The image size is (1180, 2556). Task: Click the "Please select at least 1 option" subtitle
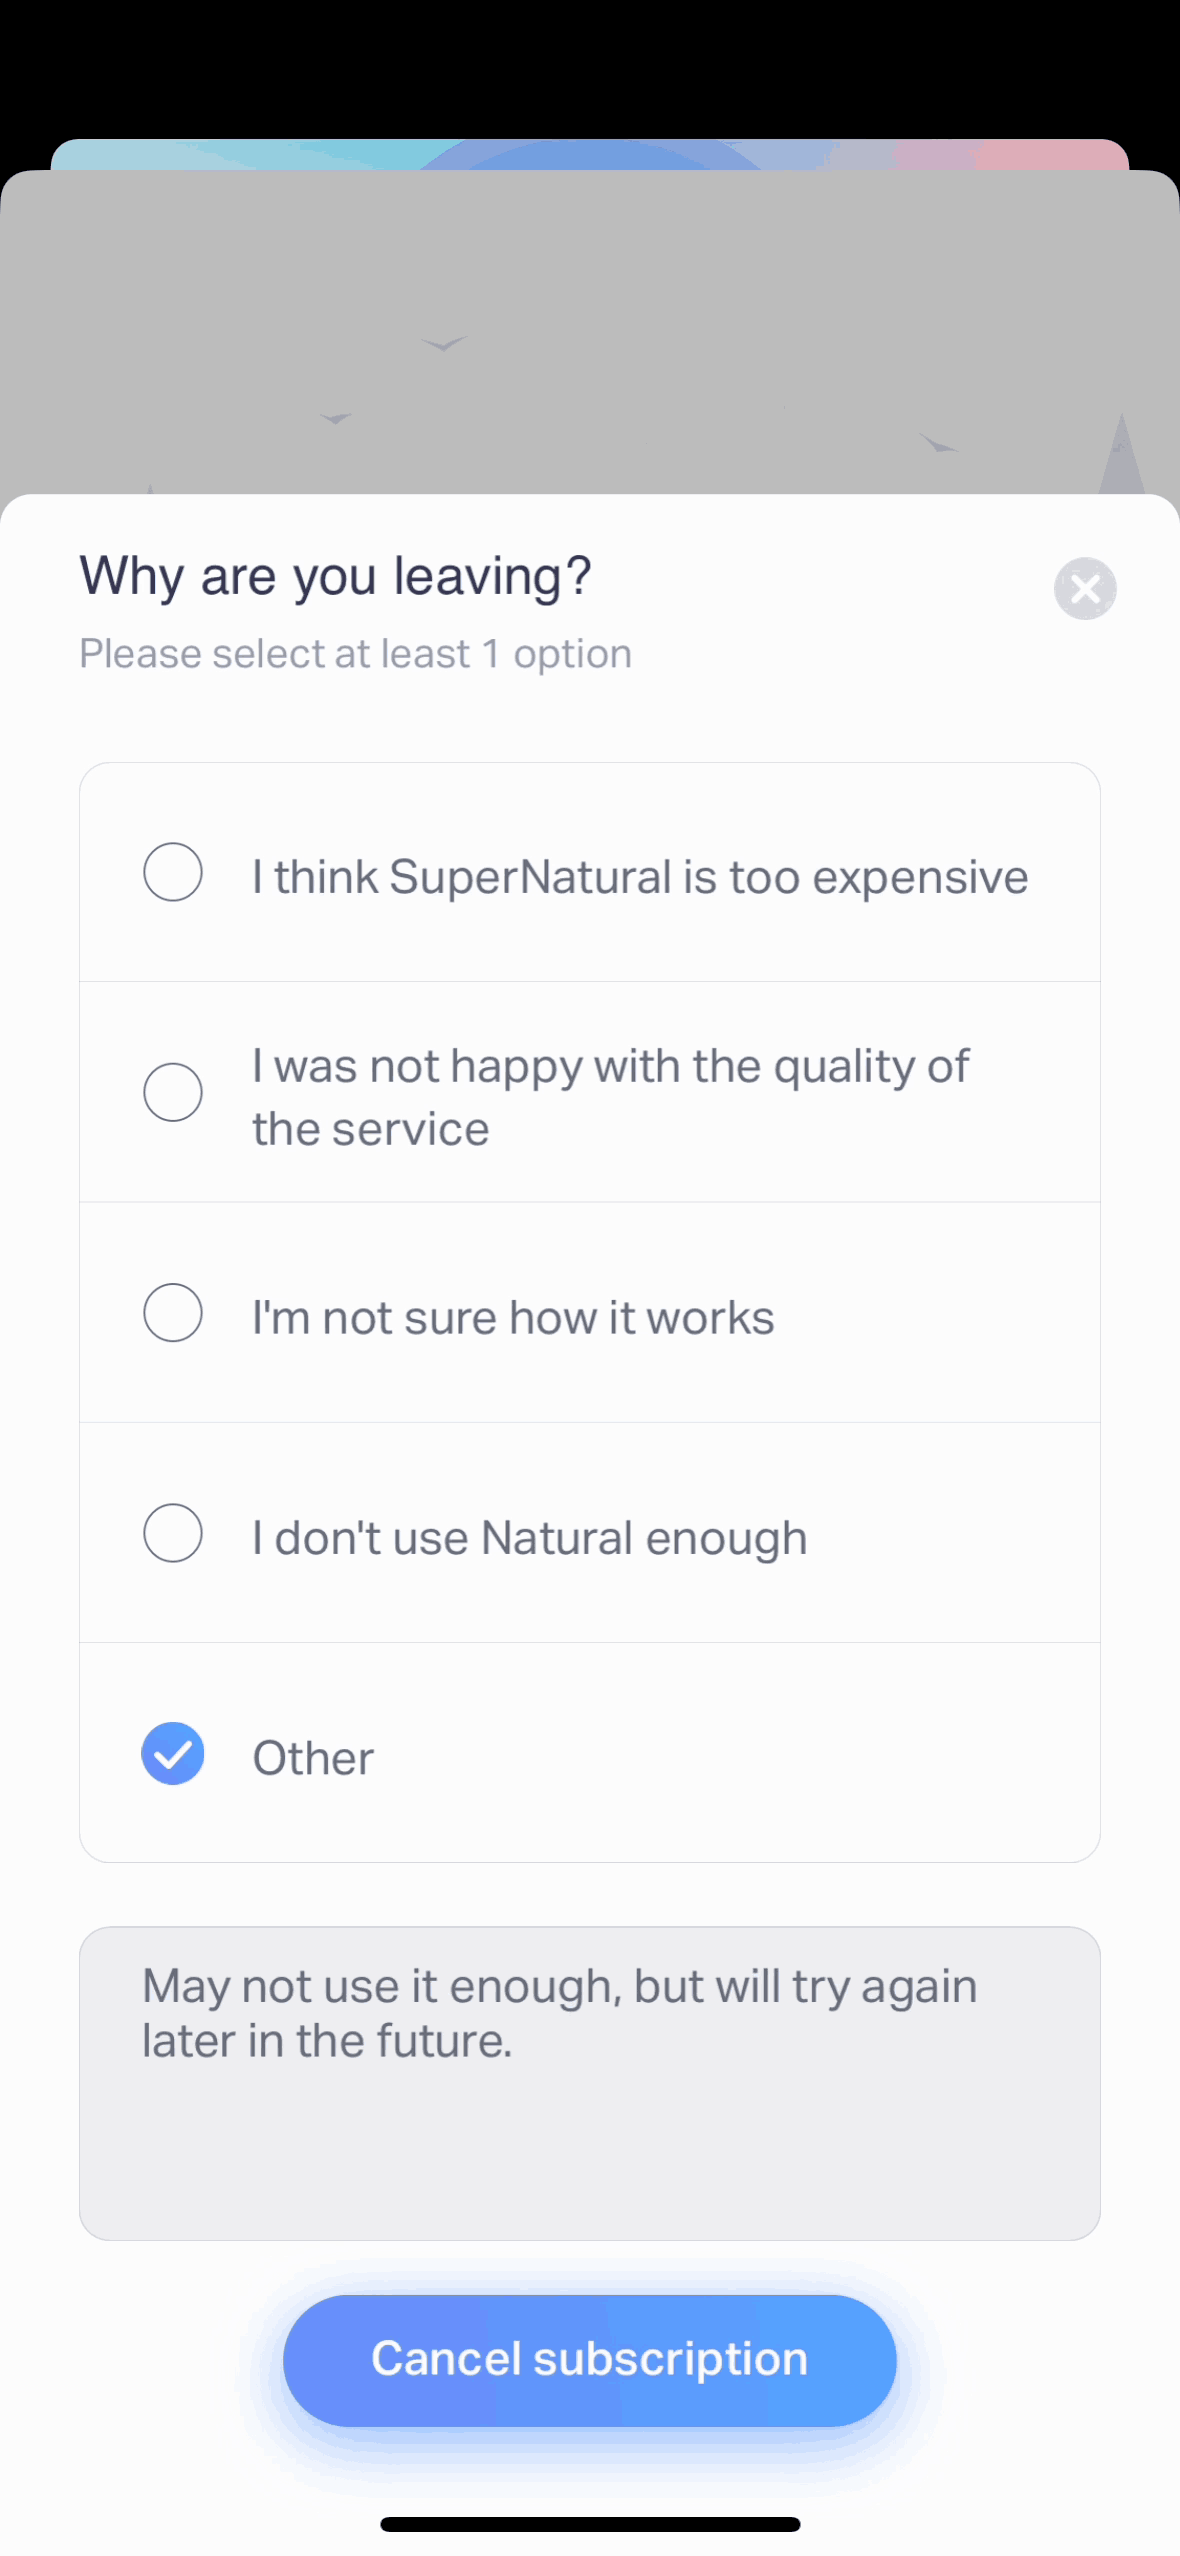(355, 654)
